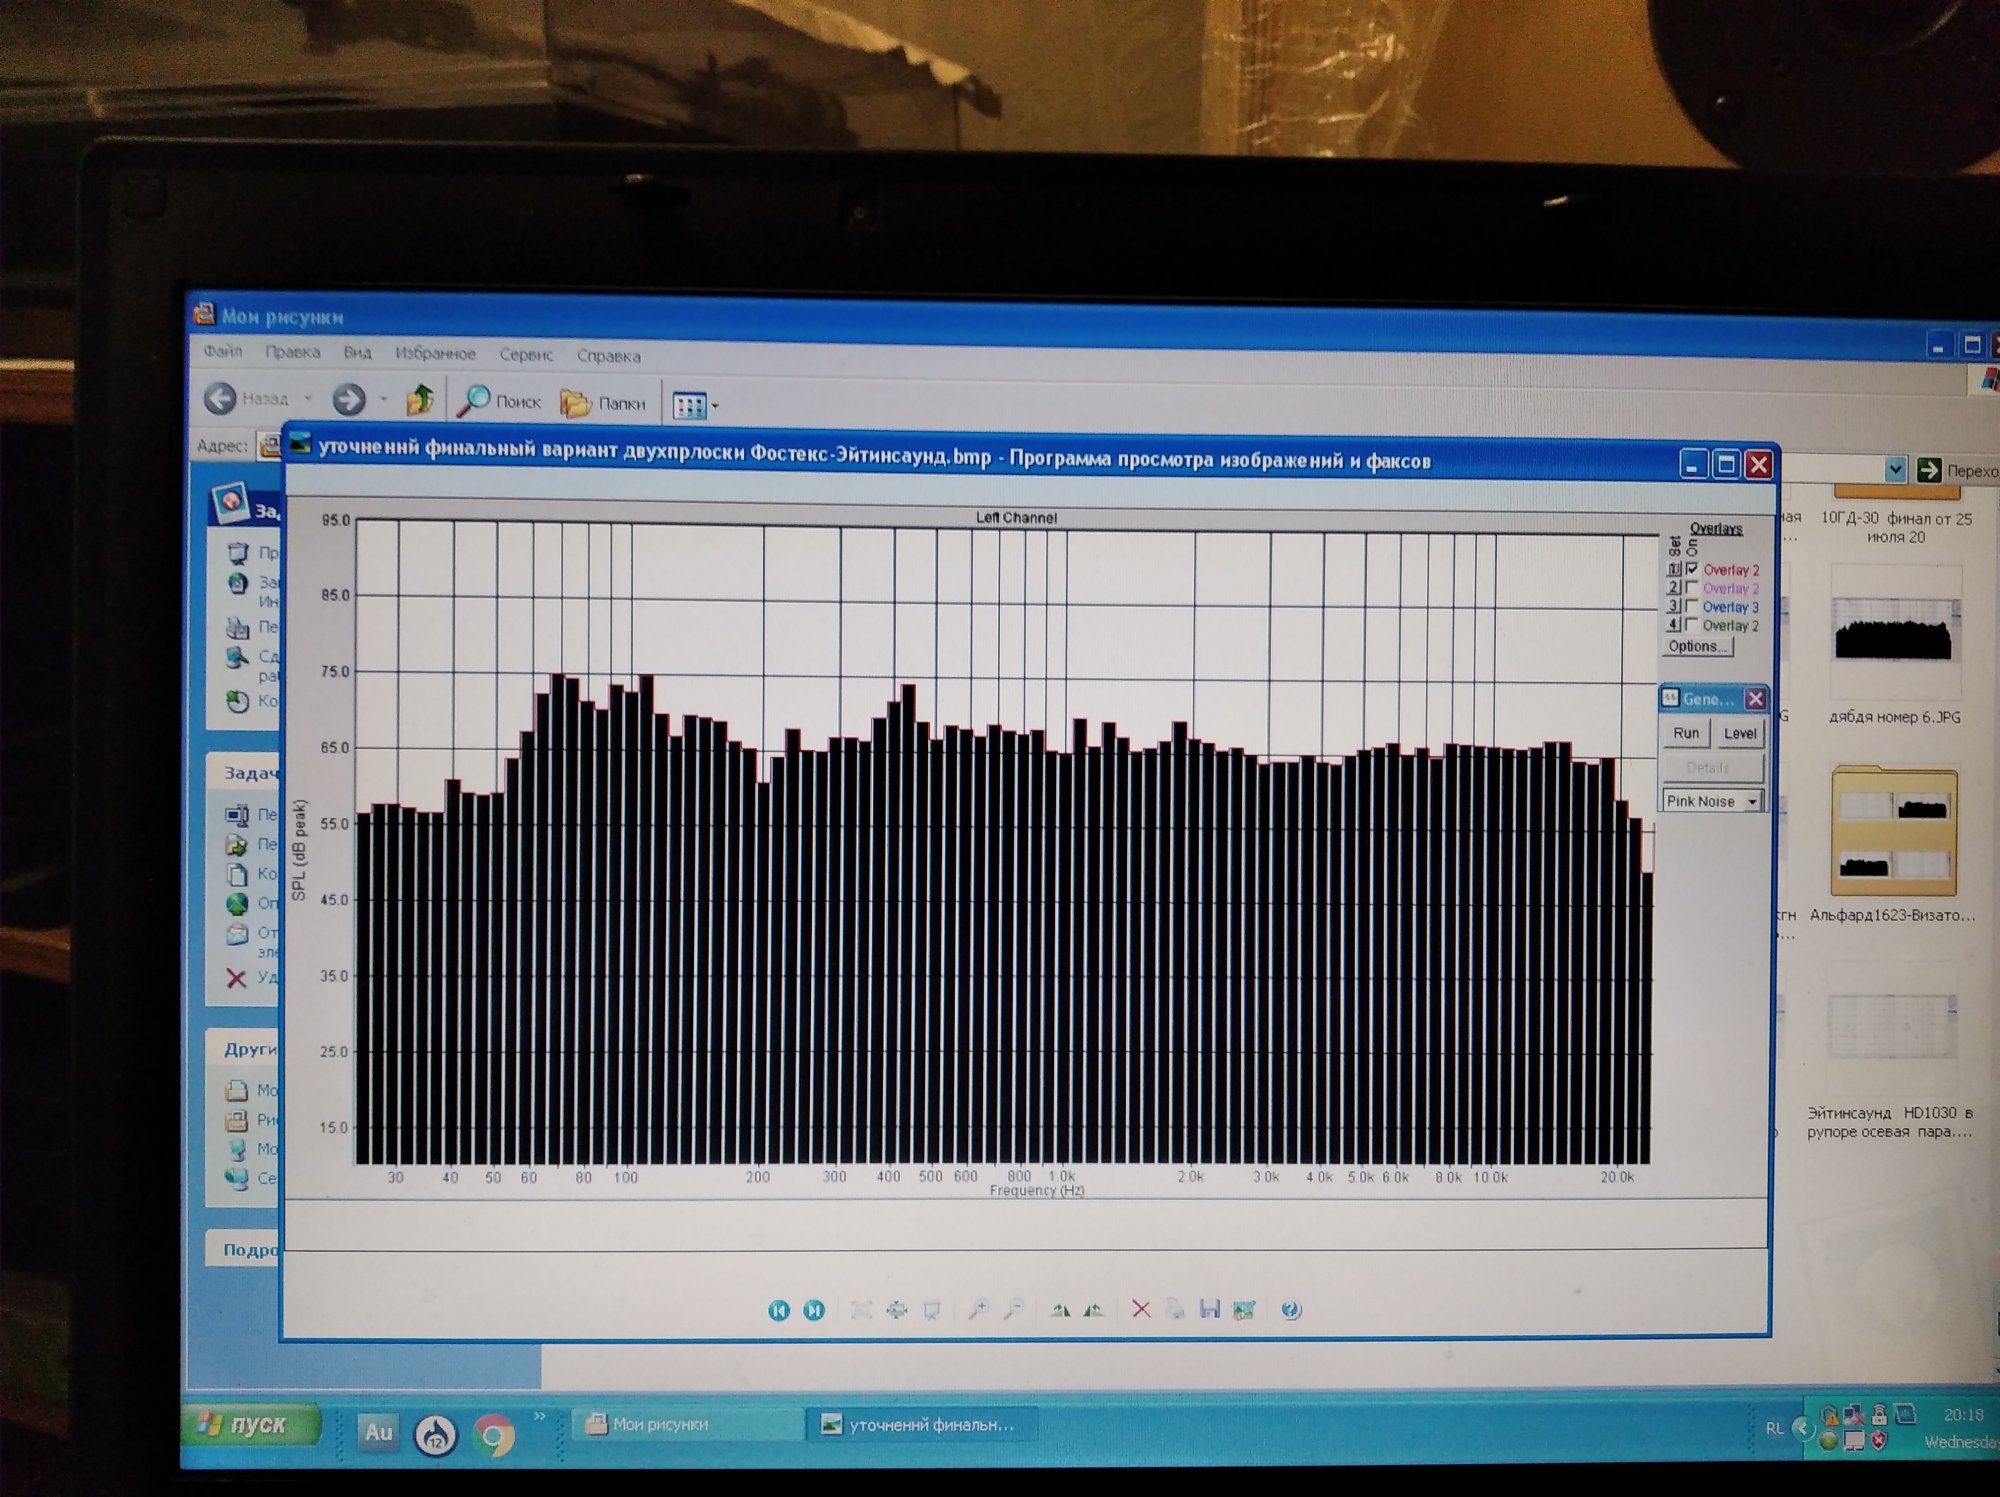Go to next image in viewer
Image resolution: width=2000 pixels, height=1497 pixels.
click(814, 1310)
